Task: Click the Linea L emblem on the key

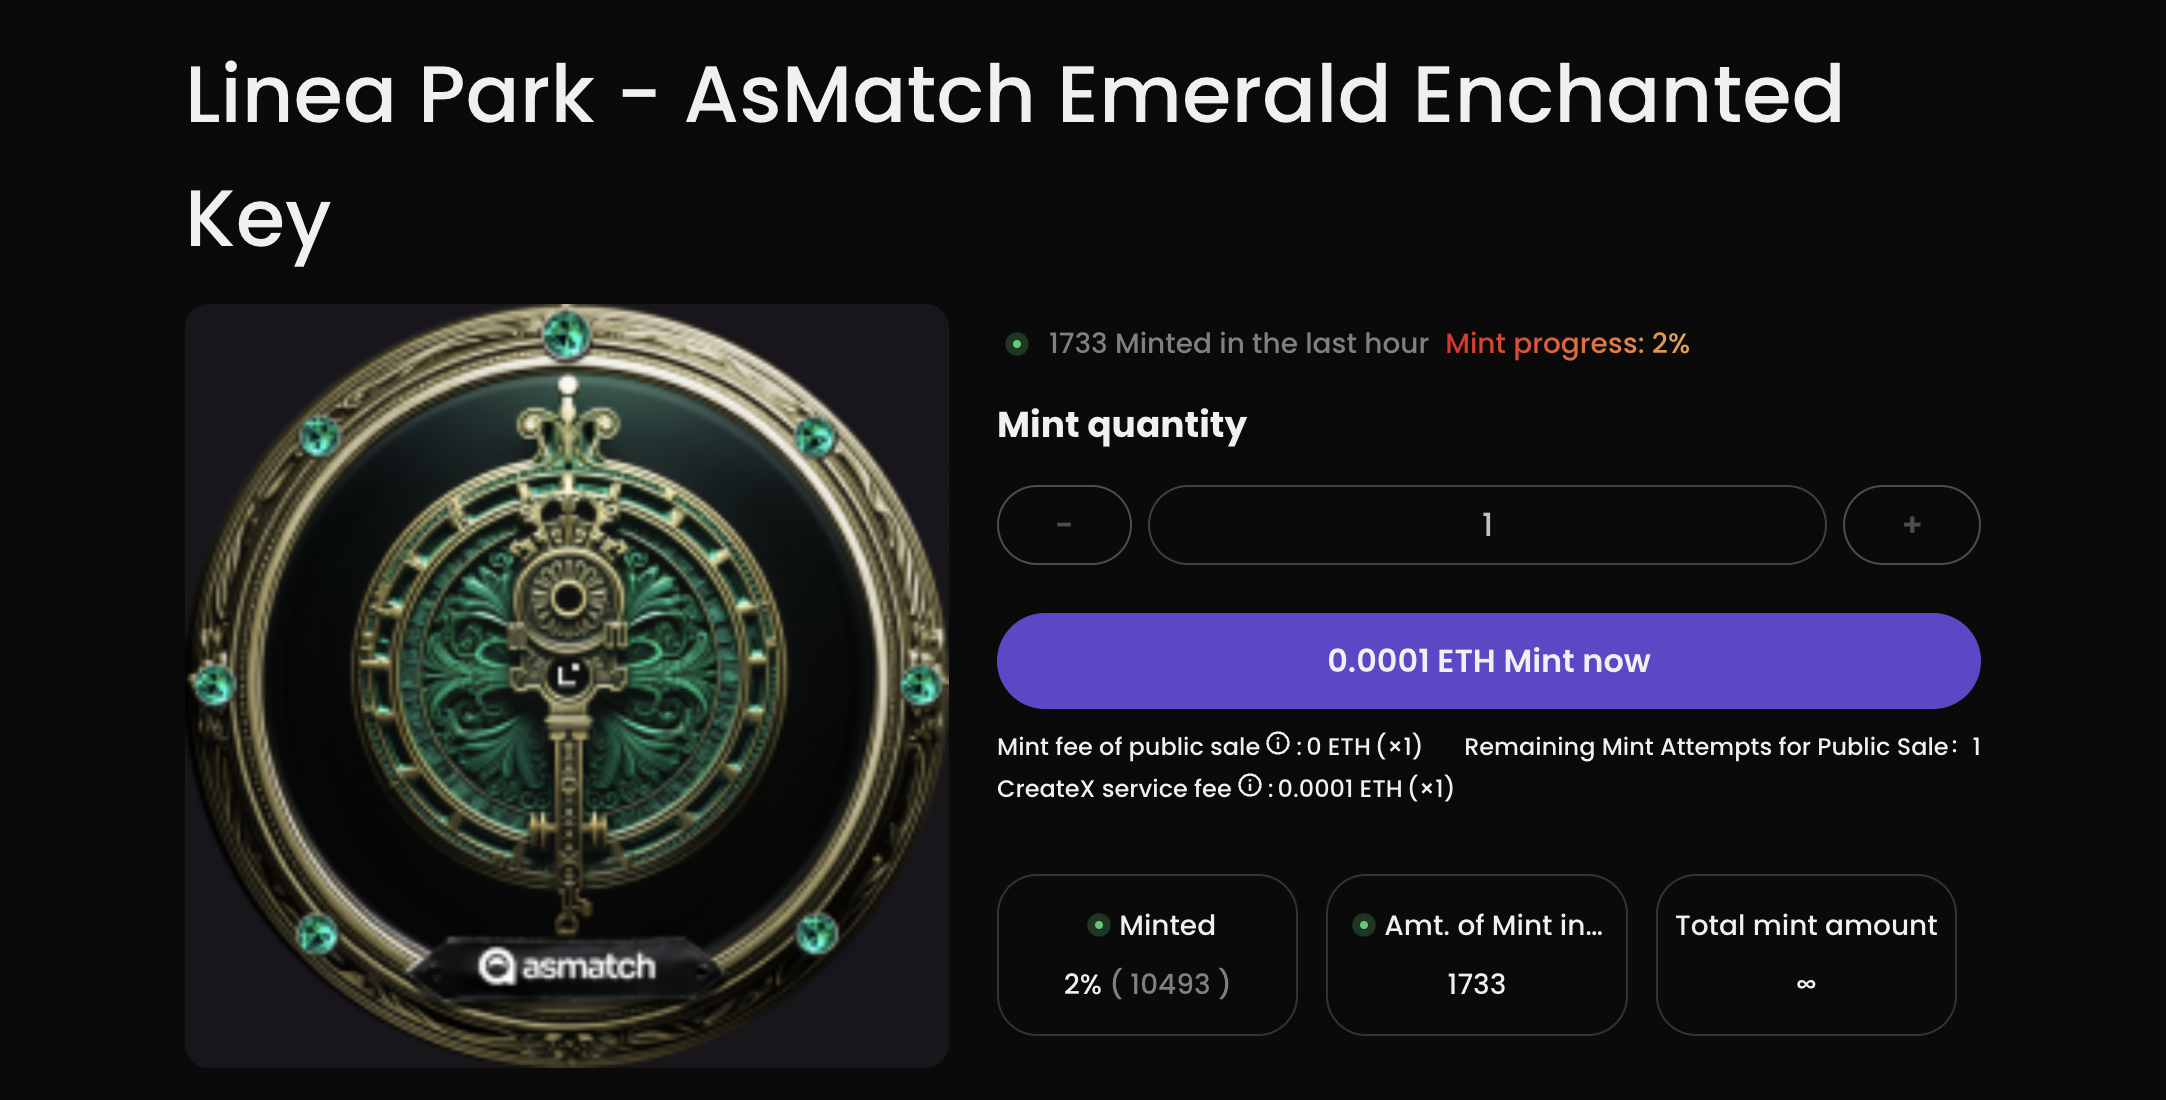Action: click(567, 675)
